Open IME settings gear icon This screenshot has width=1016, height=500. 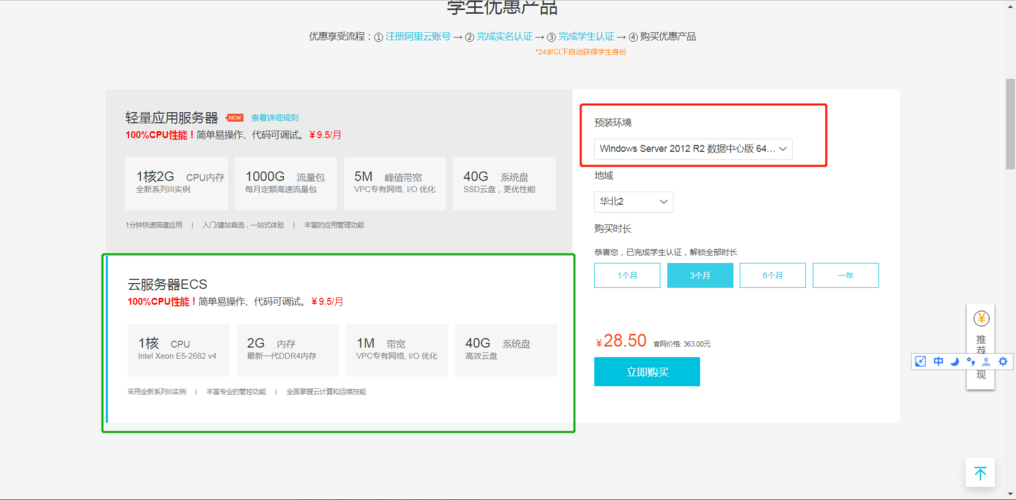(x=1002, y=361)
